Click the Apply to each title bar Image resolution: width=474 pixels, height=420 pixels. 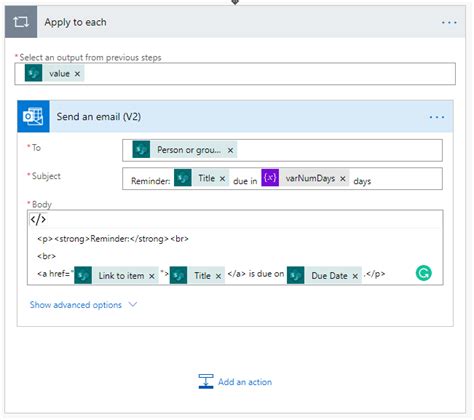(x=235, y=22)
